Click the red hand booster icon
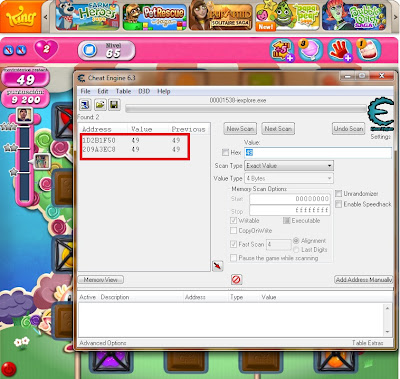The height and width of the screenshot is (379, 400). [340, 50]
